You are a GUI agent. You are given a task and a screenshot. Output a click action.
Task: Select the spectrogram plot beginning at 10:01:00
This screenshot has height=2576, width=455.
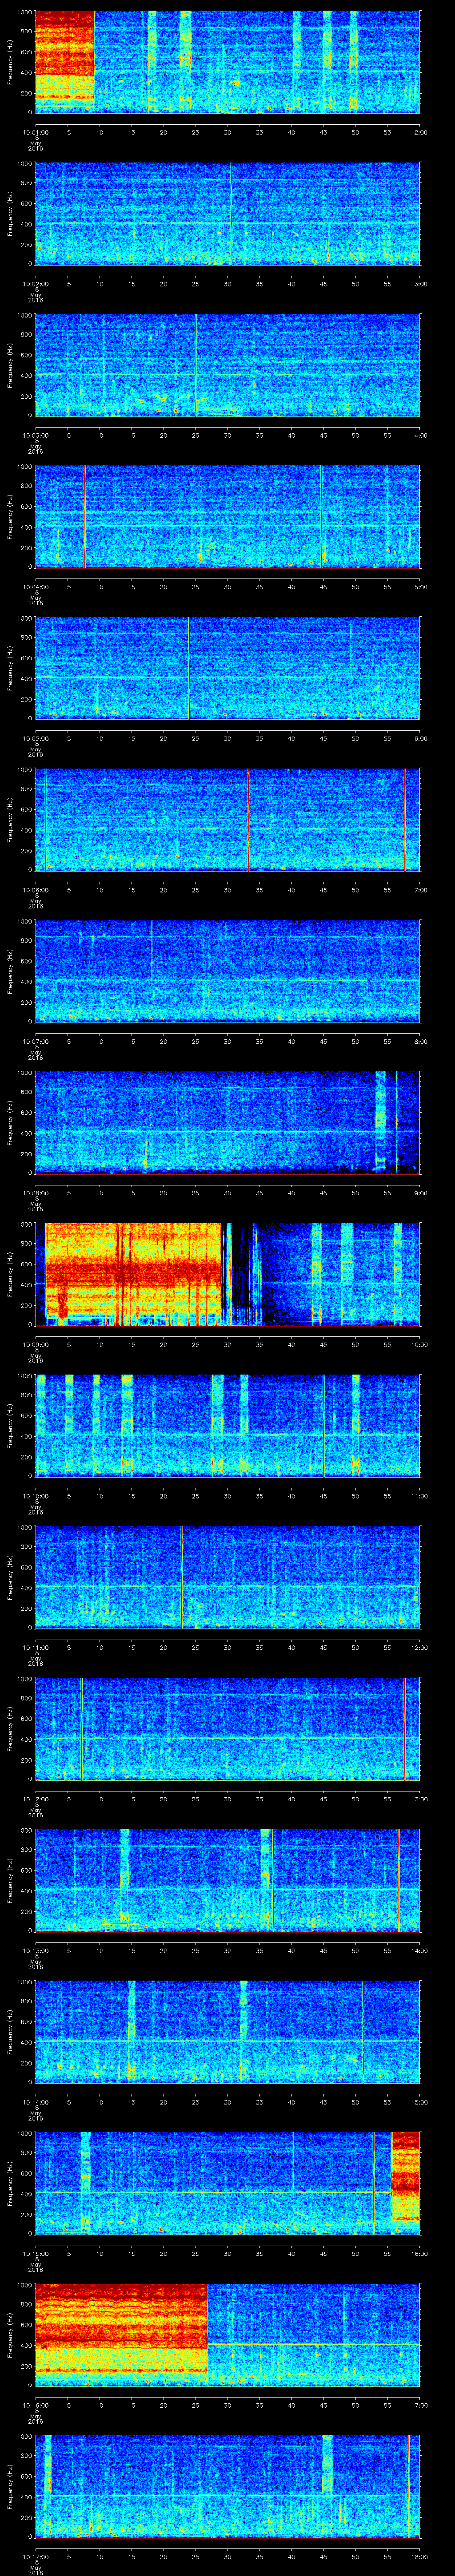click(227, 62)
